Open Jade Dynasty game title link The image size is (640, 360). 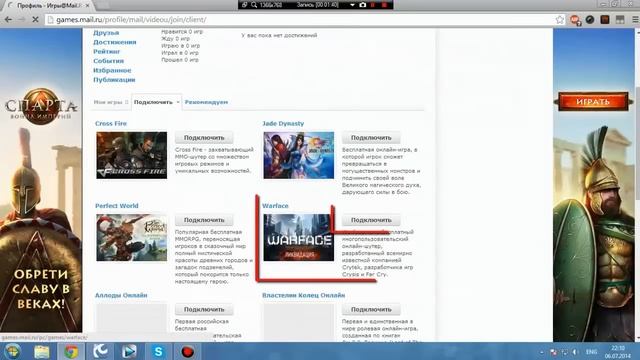[283, 123]
